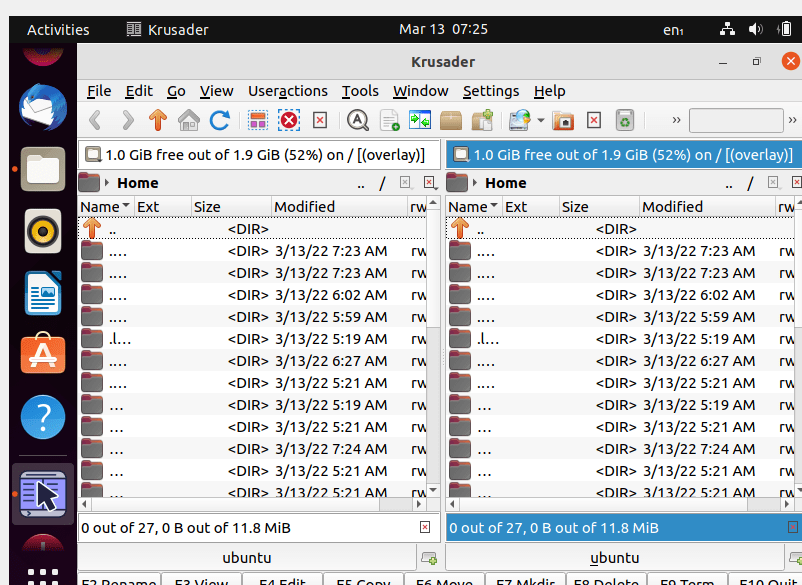Launch Rhythmbox from the dock
The height and width of the screenshot is (585, 802).
coord(43,231)
